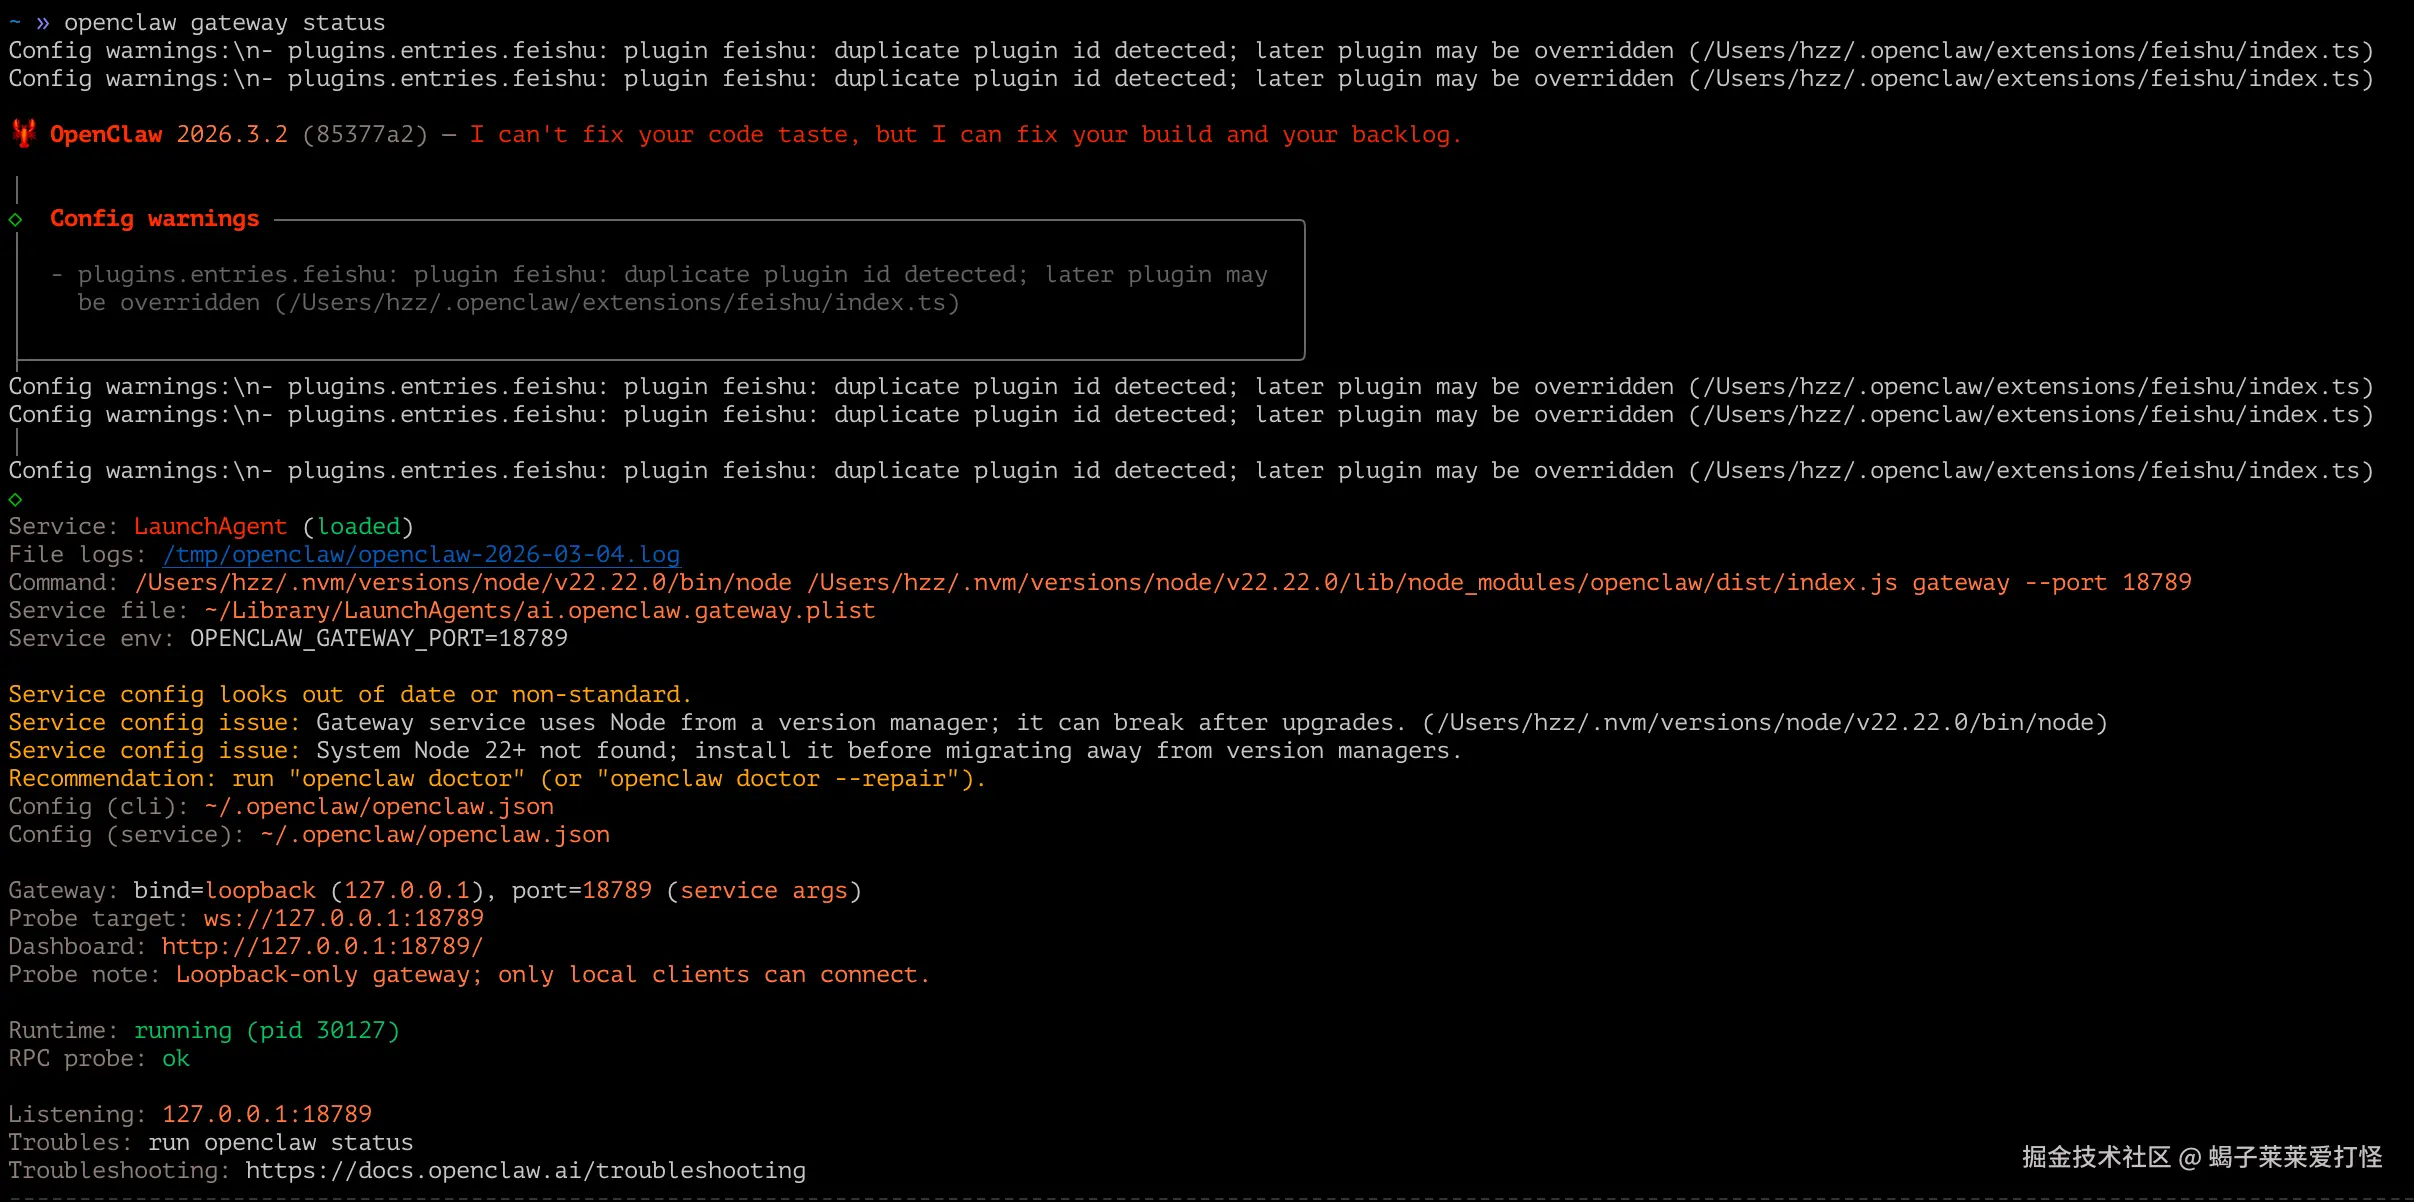Click the Config warnings box heading
The height and width of the screenshot is (1202, 2414).
click(154, 218)
